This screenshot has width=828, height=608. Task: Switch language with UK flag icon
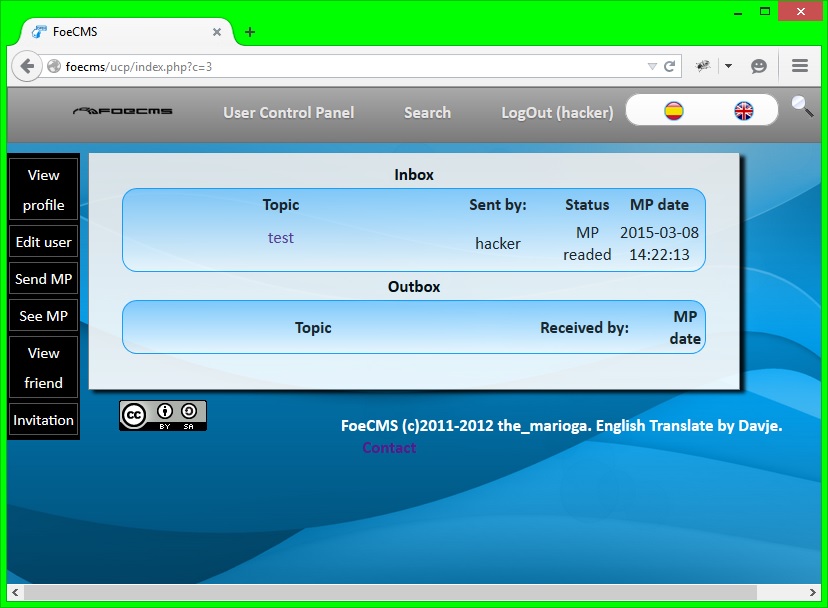[x=744, y=111]
